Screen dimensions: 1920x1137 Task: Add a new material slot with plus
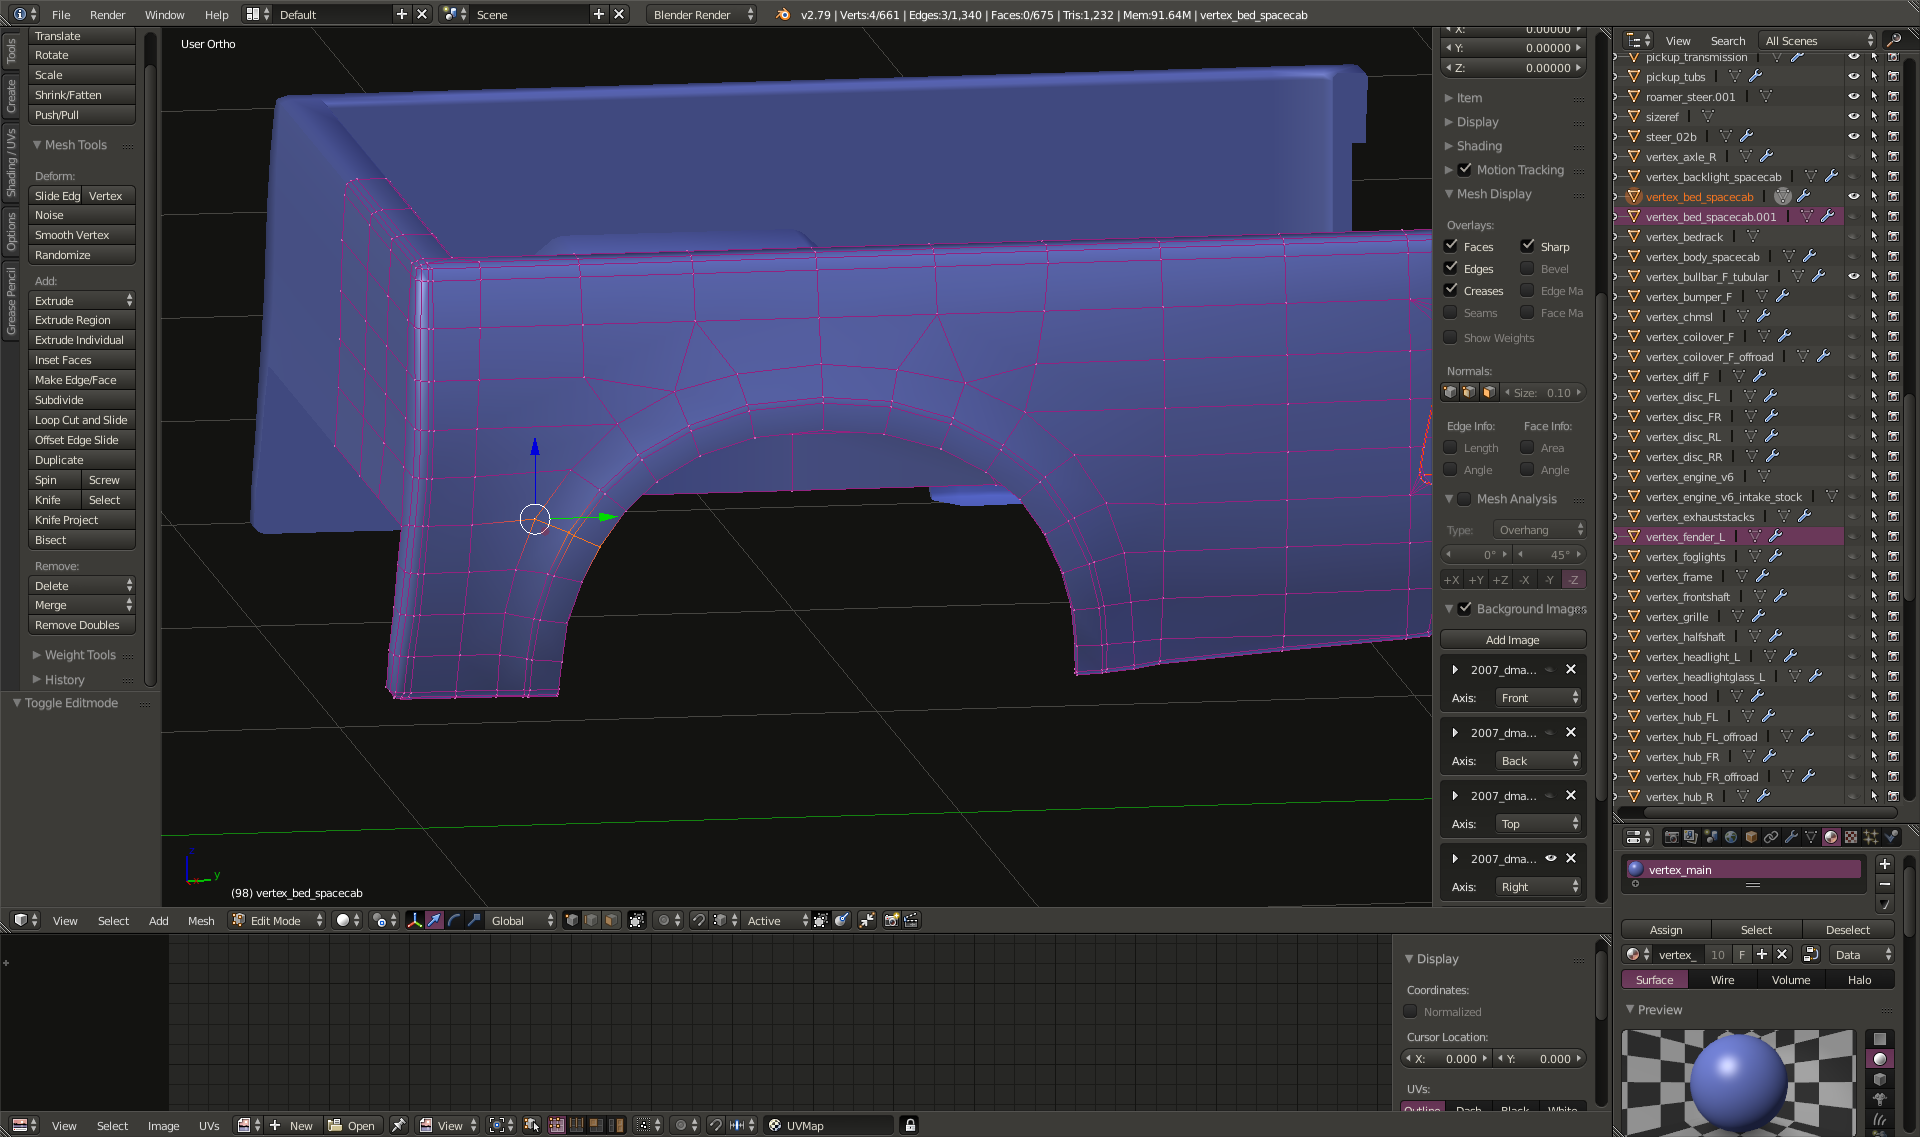click(1885, 864)
